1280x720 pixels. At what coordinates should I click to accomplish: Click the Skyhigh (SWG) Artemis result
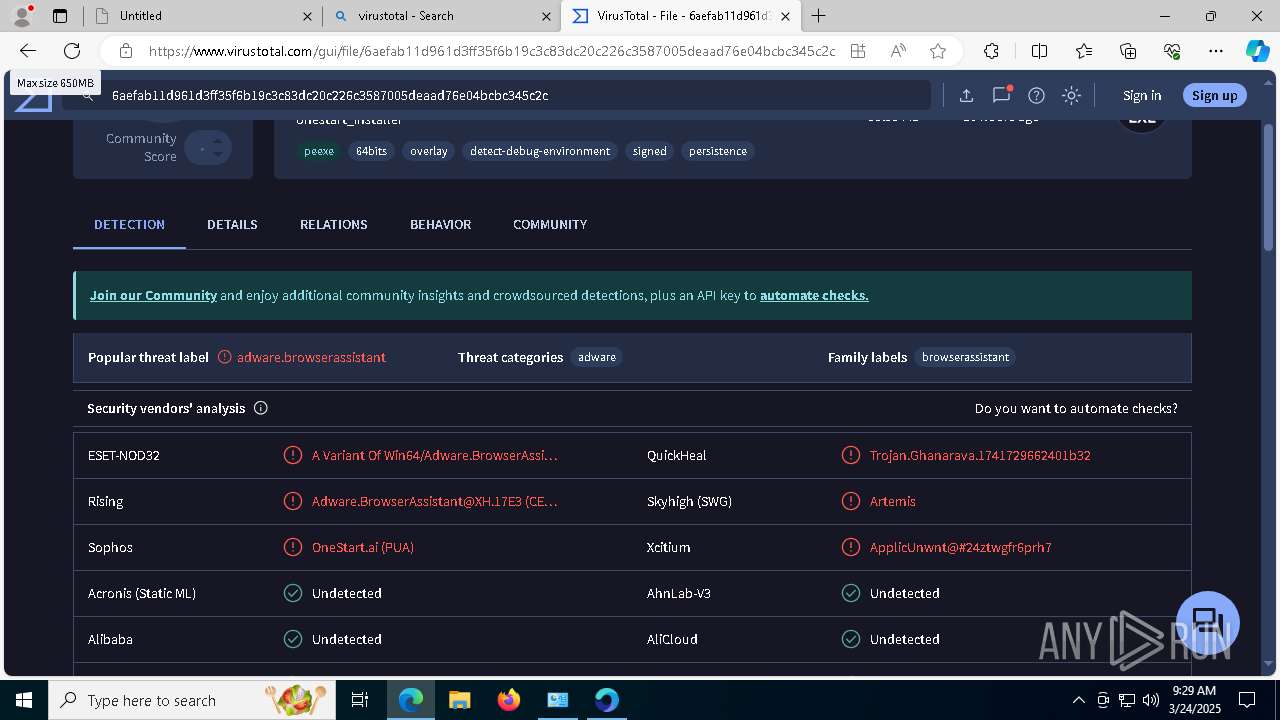[x=893, y=501]
